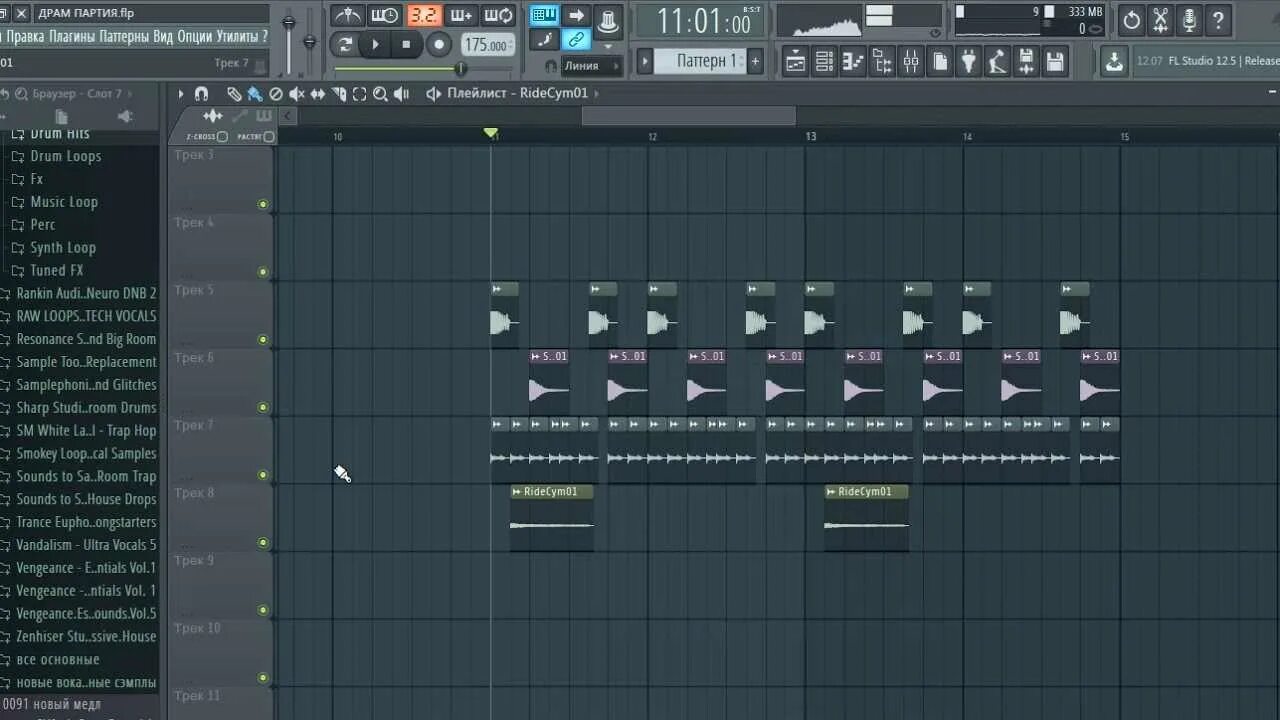
Task: Select the slip tool in playlist toolbar
Action: pyautogui.click(x=318, y=93)
